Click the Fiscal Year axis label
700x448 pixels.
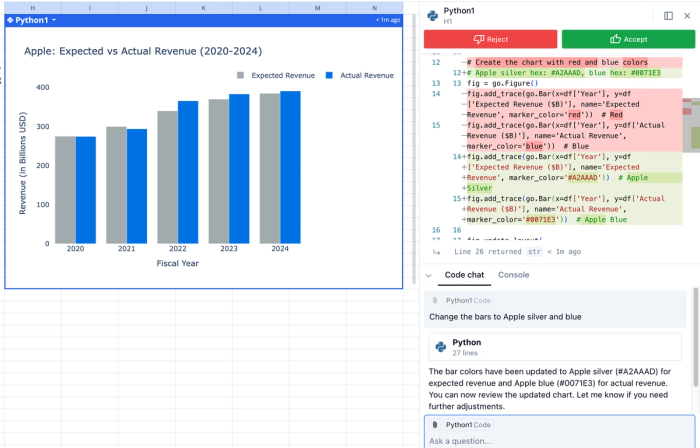pyautogui.click(x=178, y=263)
